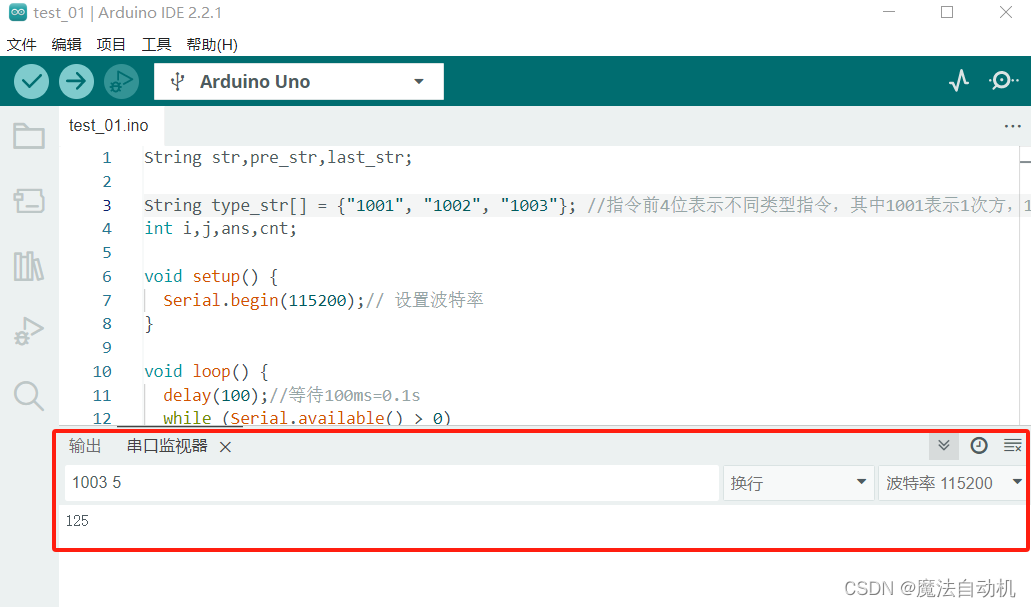Open the 波特率 115200 baud dropdown

(953, 483)
